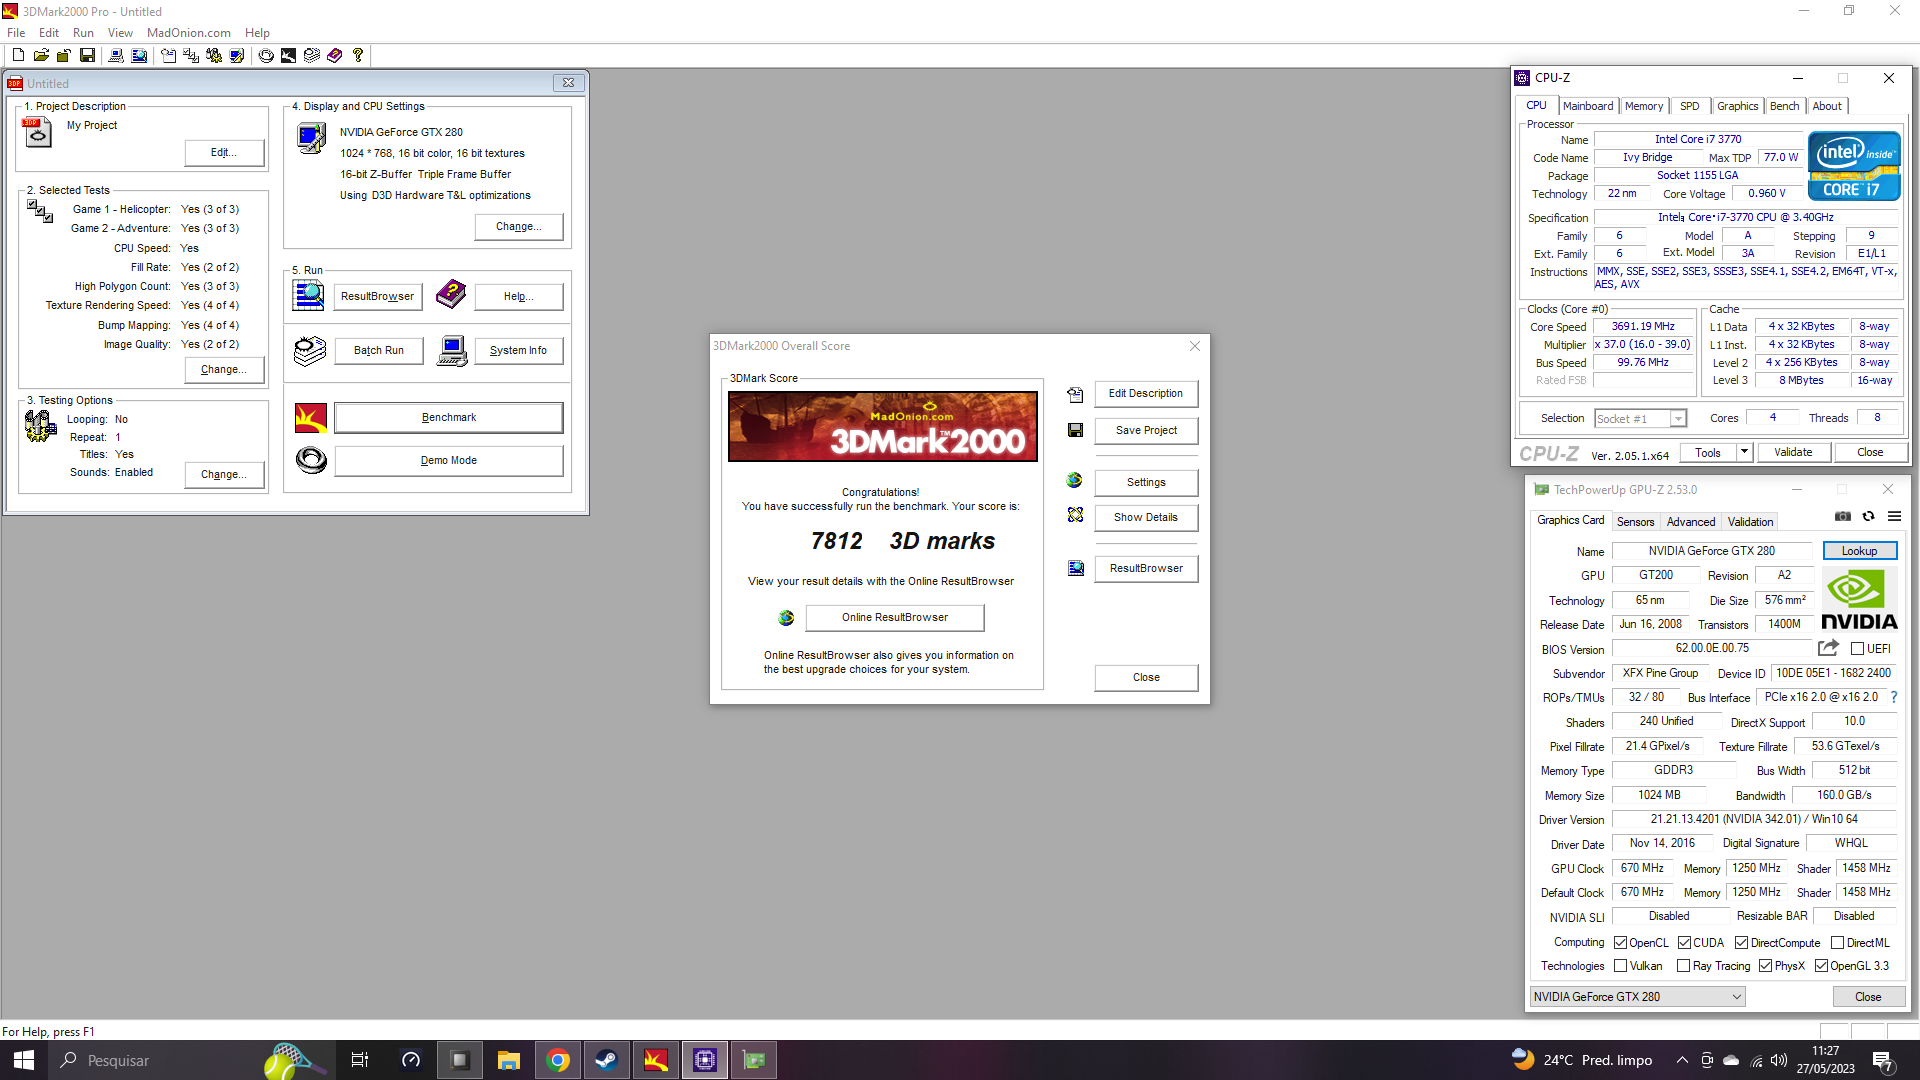Toggle the UEFI checkbox in GPU-Z
Screen dimensions: 1920x1080
point(1857,649)
